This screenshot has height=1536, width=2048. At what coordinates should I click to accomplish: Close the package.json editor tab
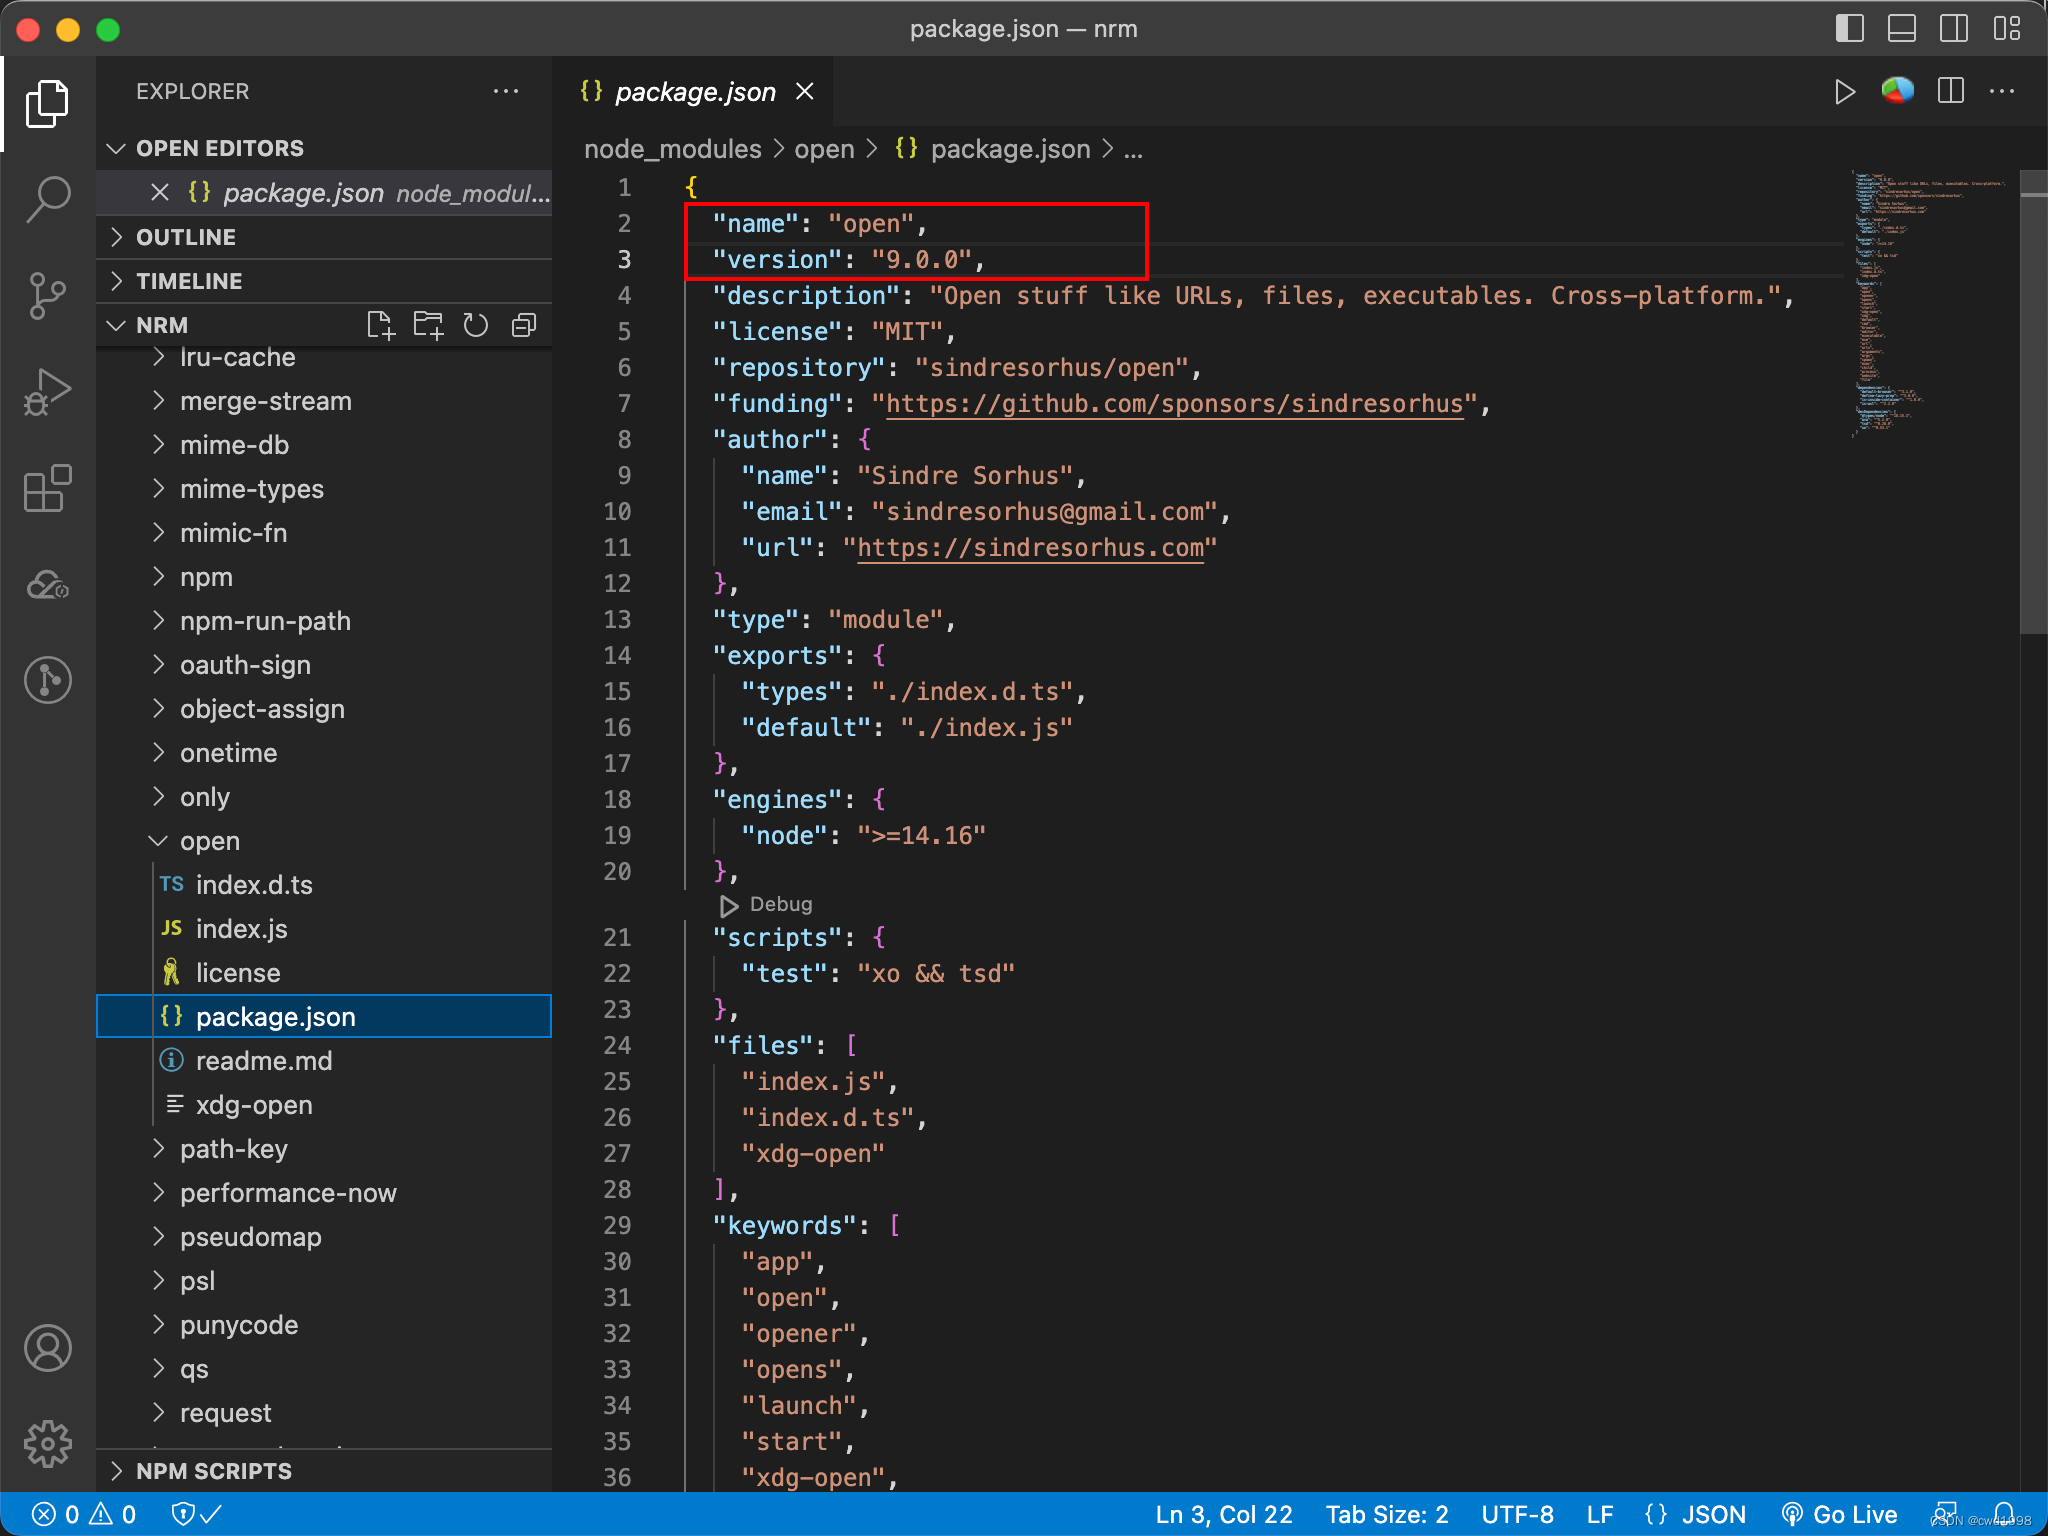point(805,92)
